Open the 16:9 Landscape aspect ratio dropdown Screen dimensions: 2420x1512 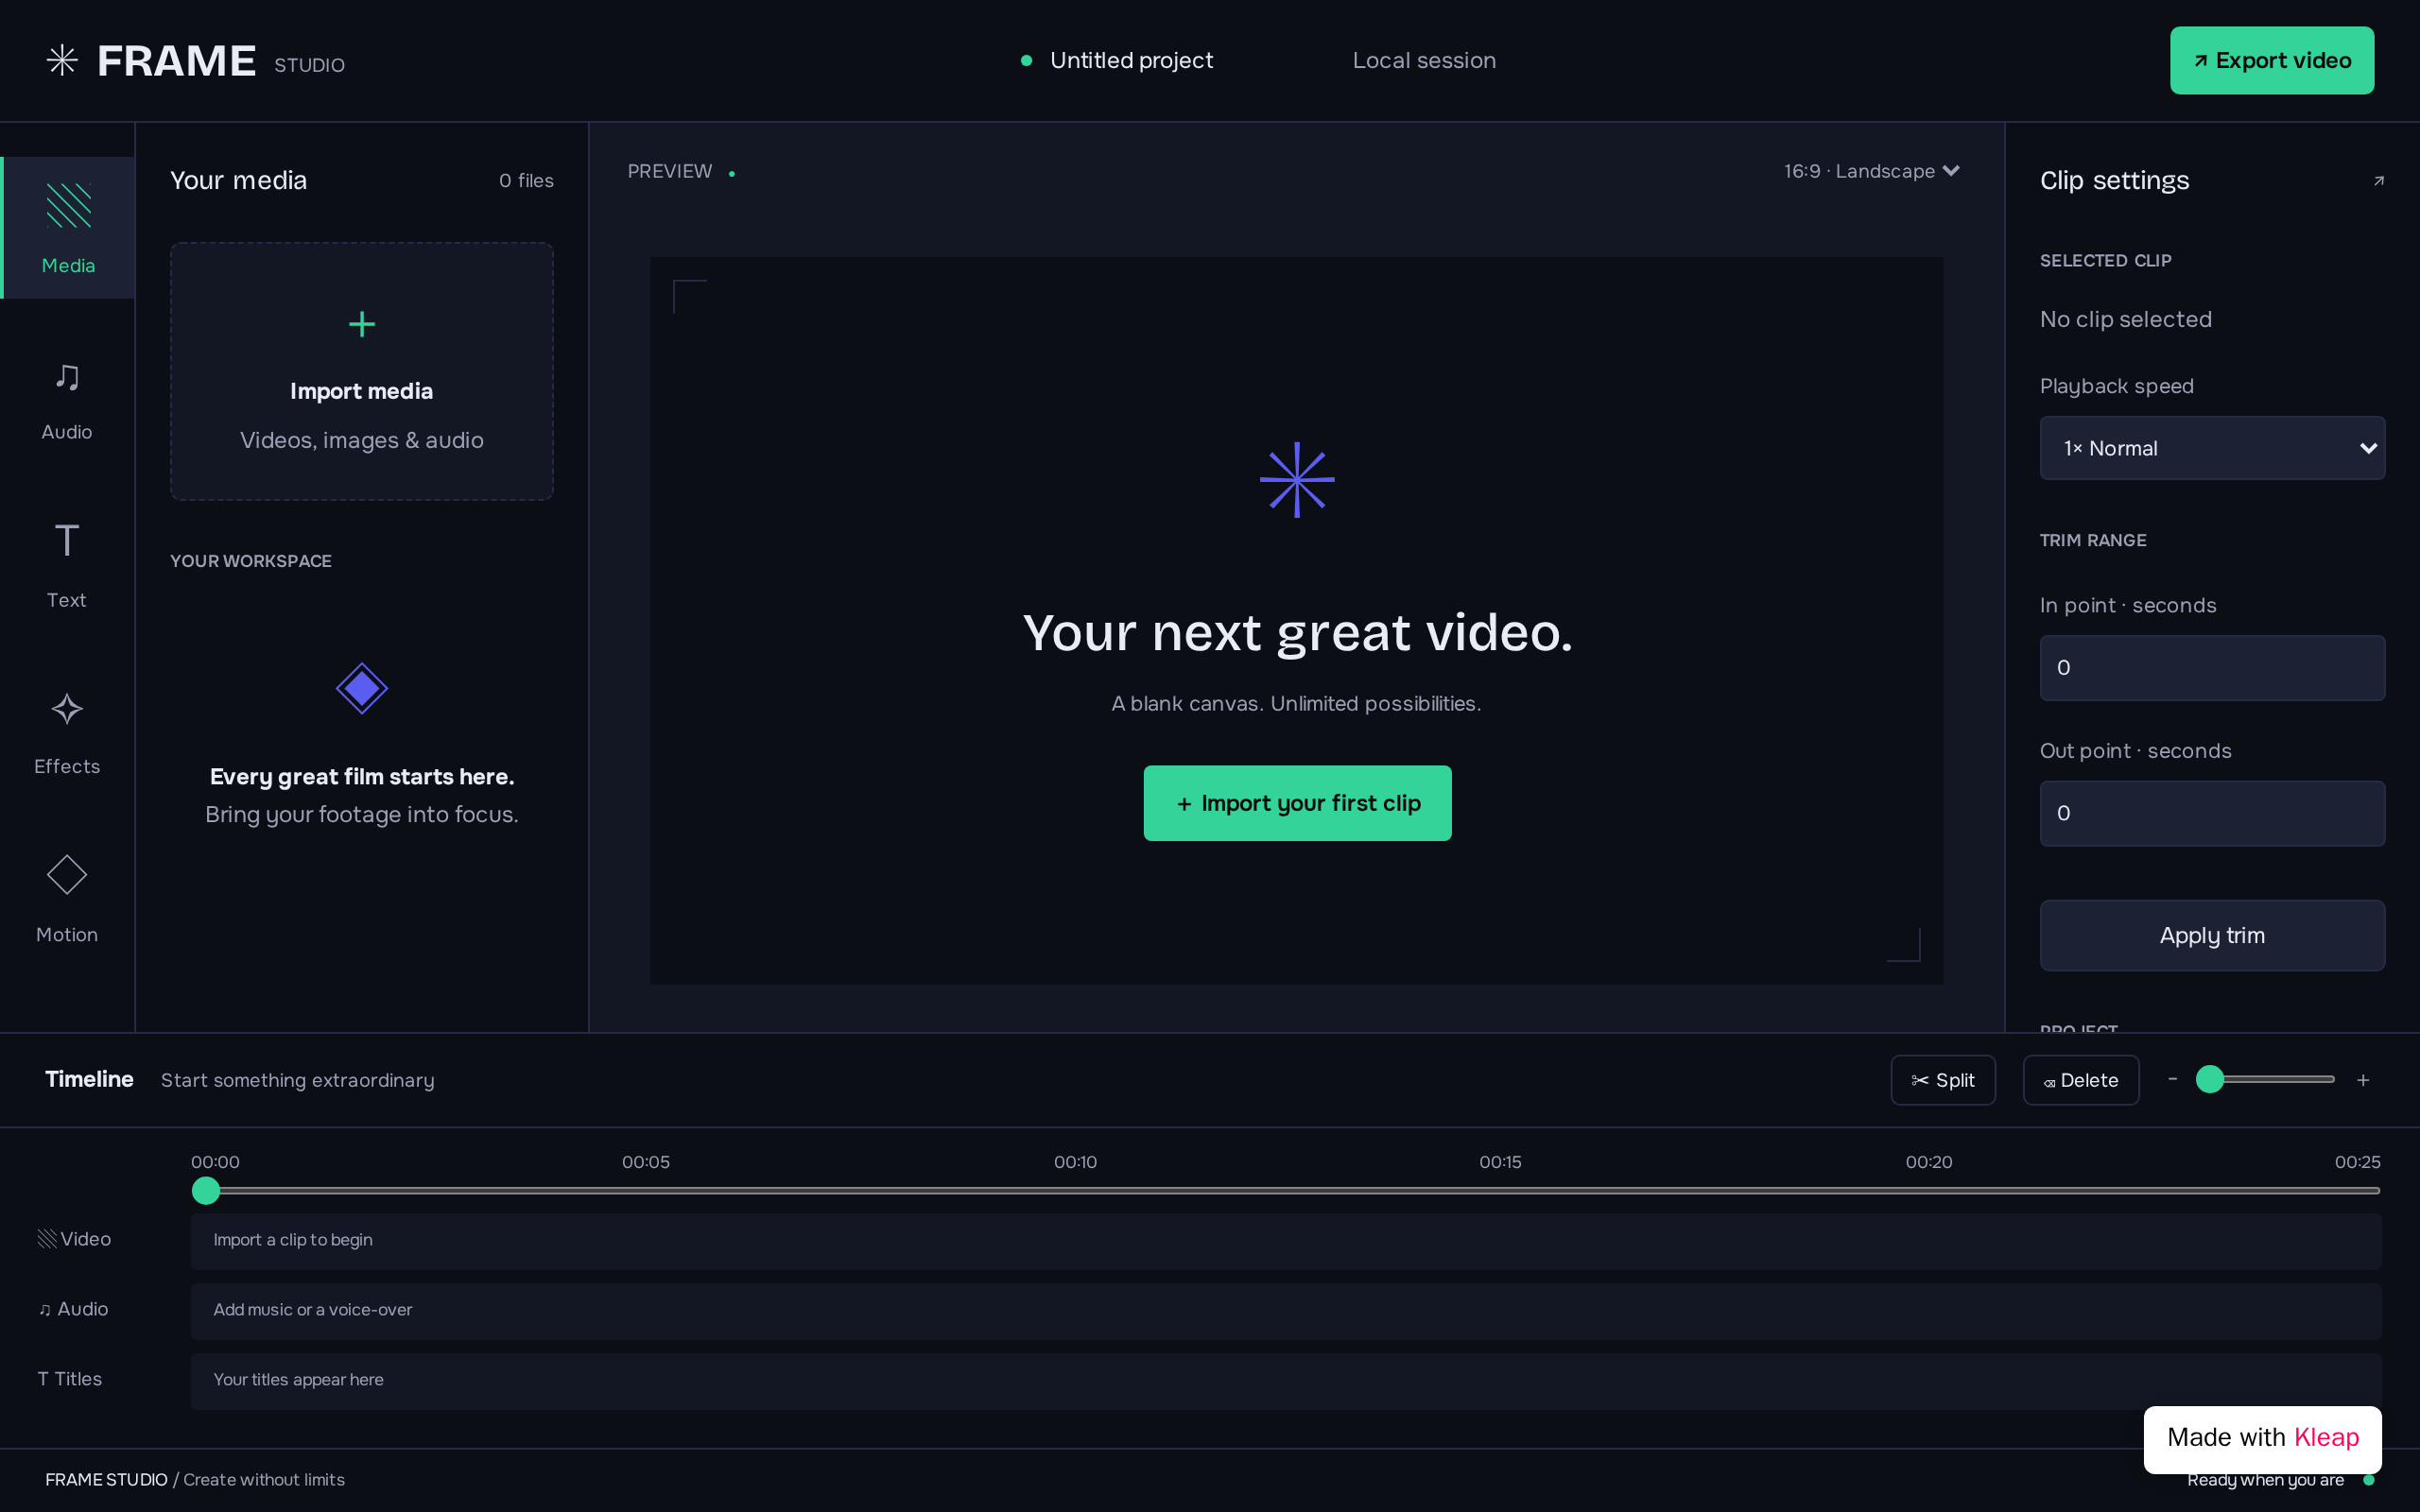pos(1871,171)
